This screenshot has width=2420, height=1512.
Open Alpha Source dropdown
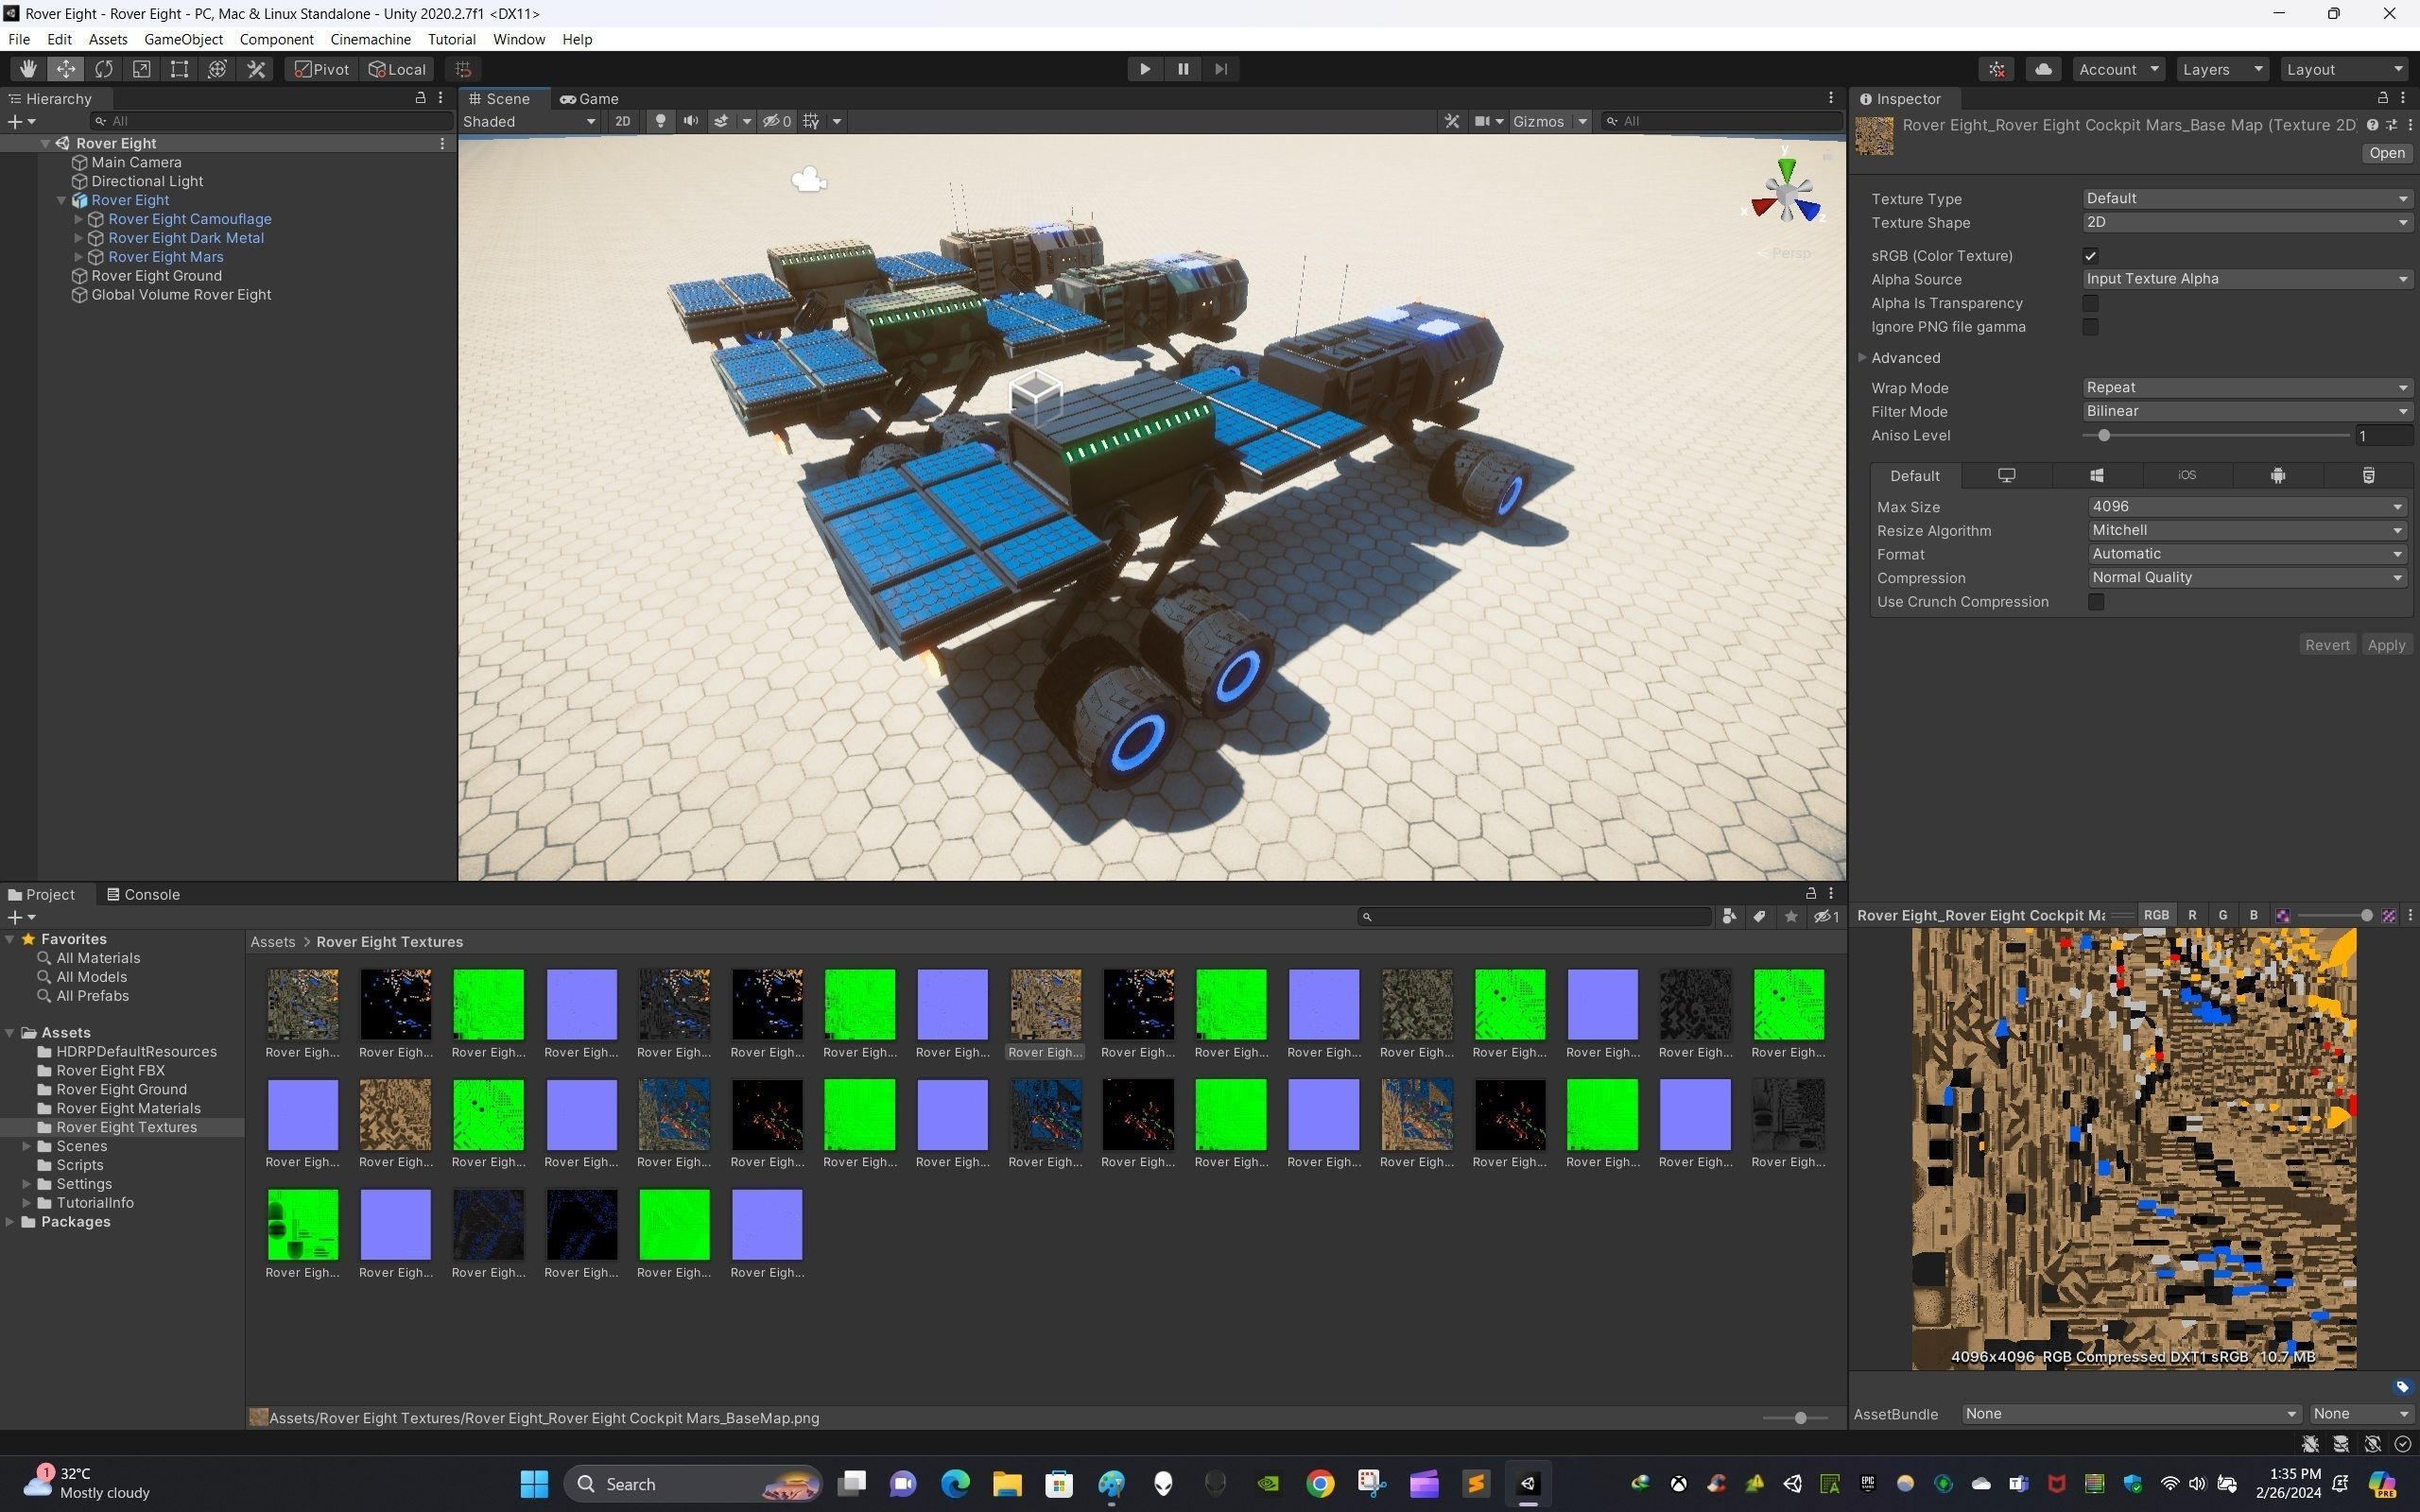(2247, 279)
